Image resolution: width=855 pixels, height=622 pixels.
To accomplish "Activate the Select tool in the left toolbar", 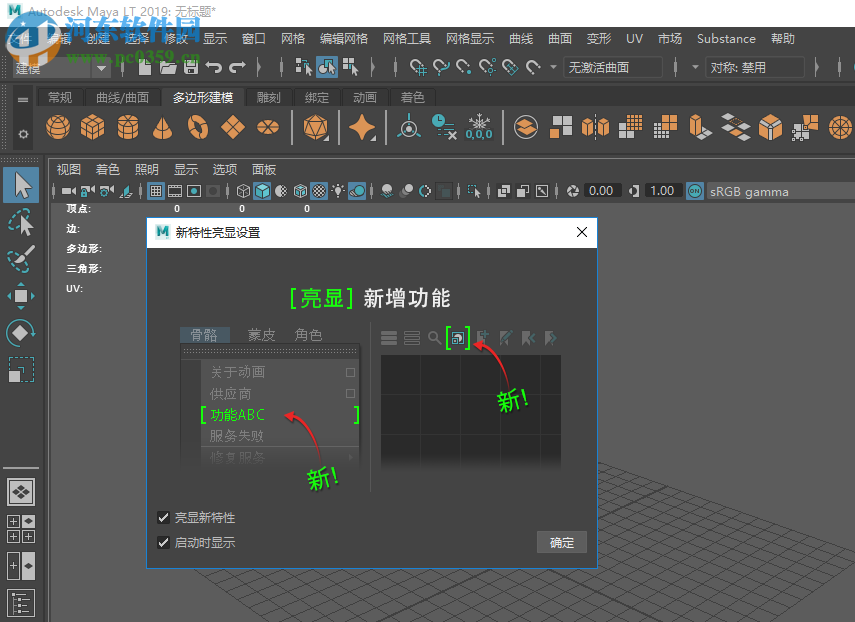I will pos(20,186).
